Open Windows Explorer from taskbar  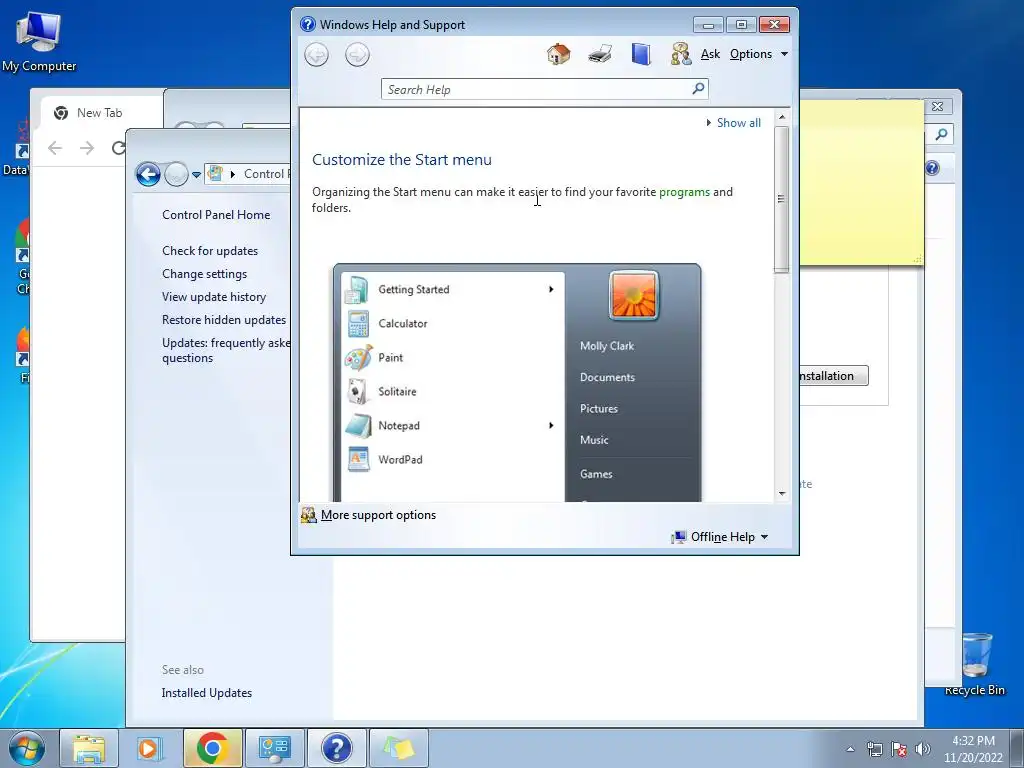[x=89, y=748]
